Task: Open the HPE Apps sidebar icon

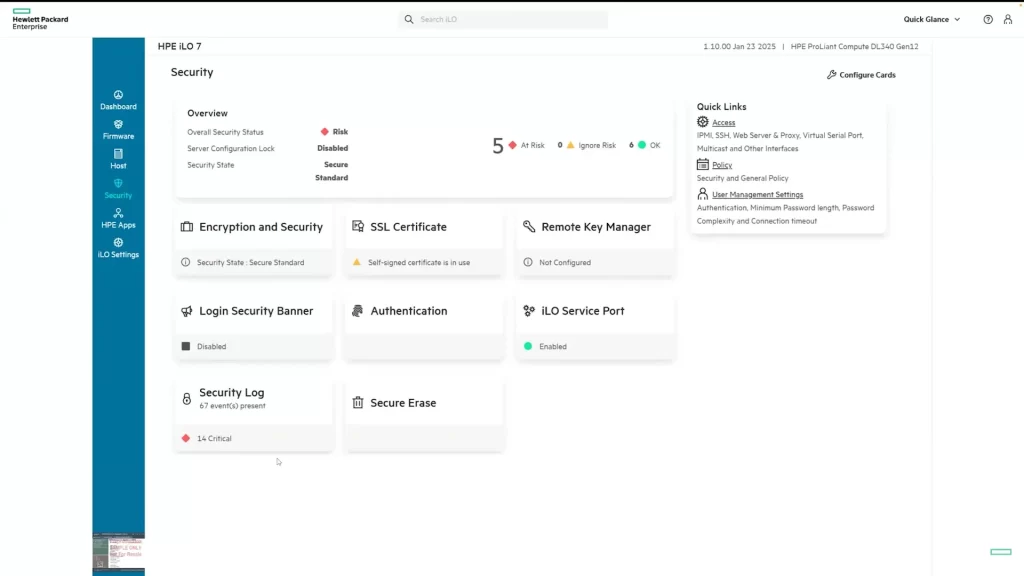Action: coord(118,213)
